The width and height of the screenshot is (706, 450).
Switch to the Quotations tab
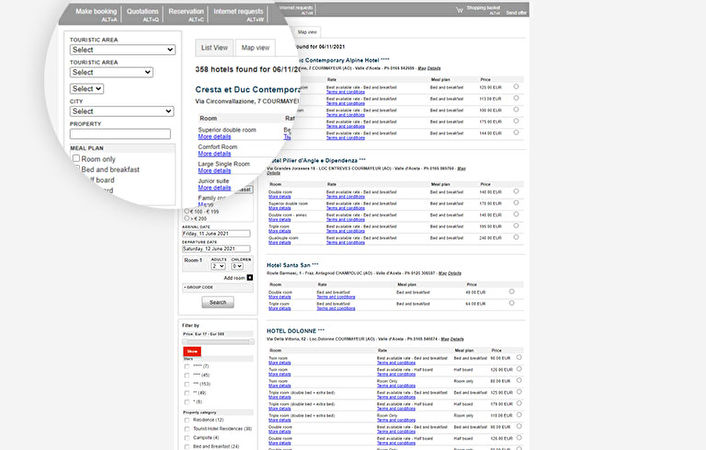click(142, 14)
